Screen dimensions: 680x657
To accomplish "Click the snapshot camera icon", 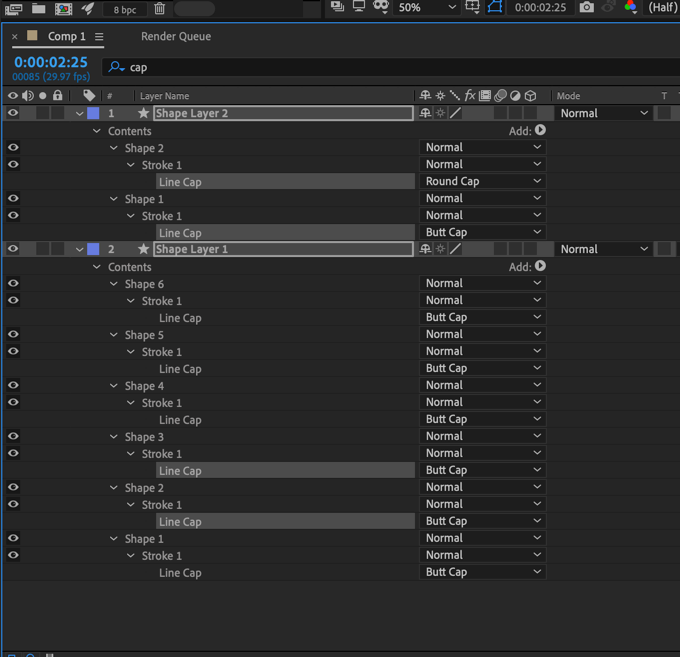I will coord(586,7).
